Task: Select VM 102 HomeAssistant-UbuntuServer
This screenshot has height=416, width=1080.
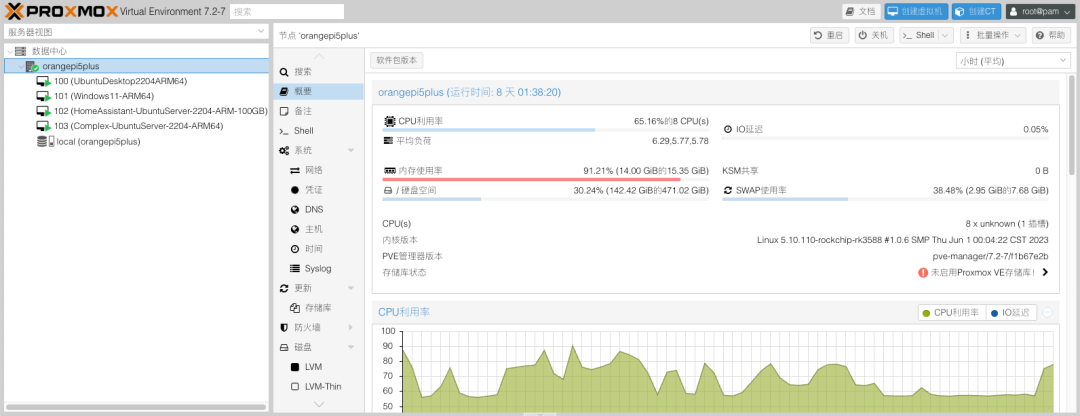Action: [160, 111]
